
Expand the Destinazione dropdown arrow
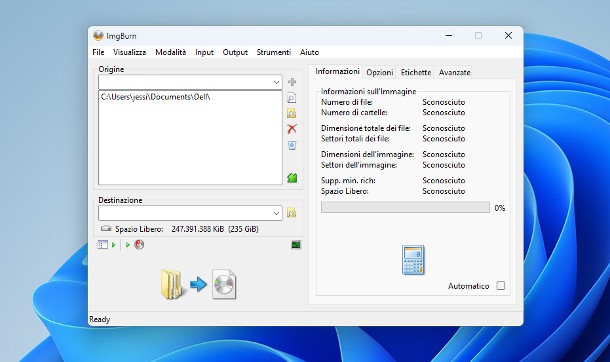tap(276, 213)
